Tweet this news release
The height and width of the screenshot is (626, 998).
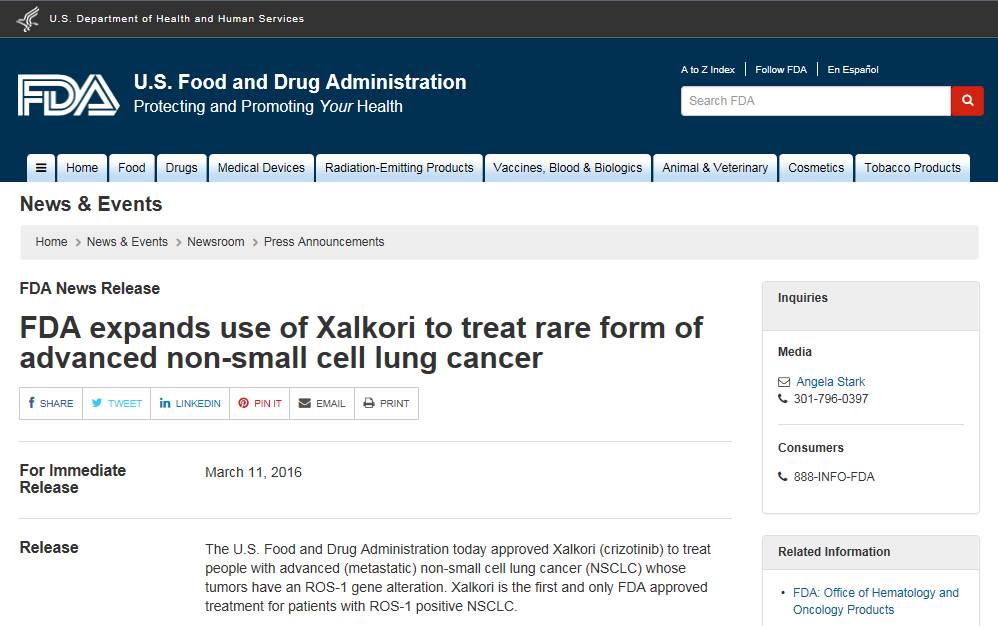point(116,404)
